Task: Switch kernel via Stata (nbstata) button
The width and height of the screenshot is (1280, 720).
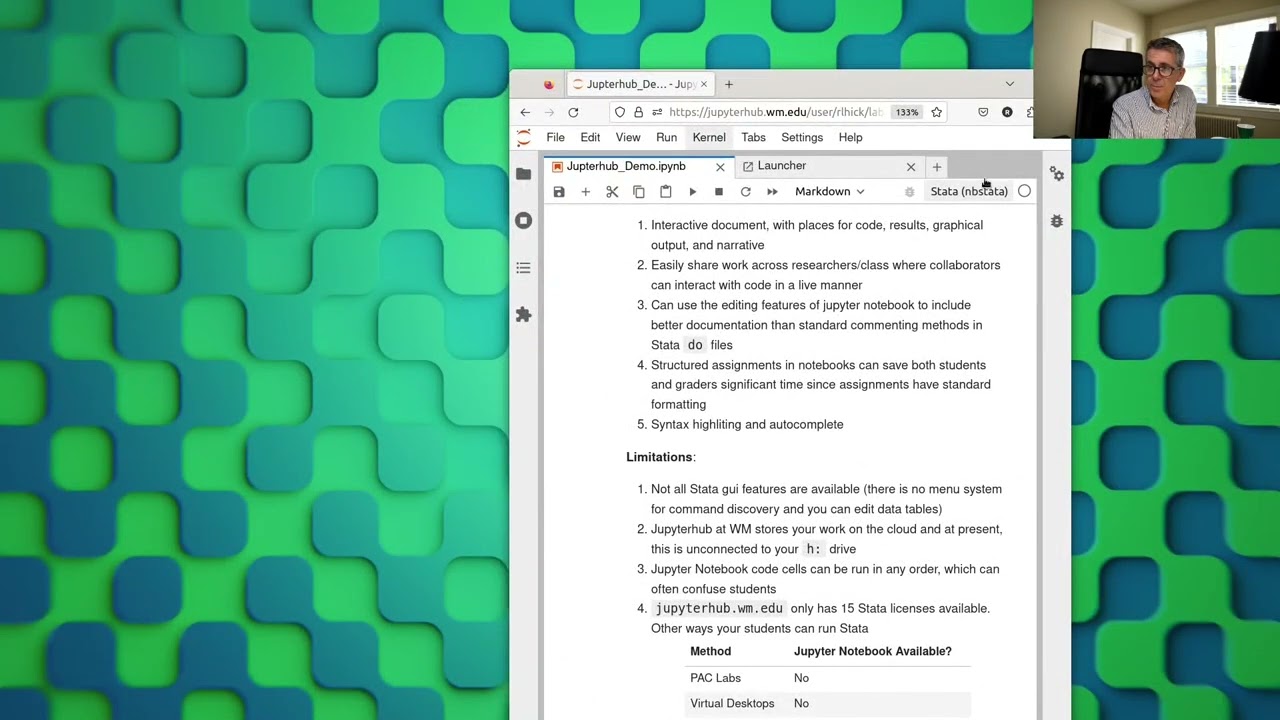Action: click(969, 191)
